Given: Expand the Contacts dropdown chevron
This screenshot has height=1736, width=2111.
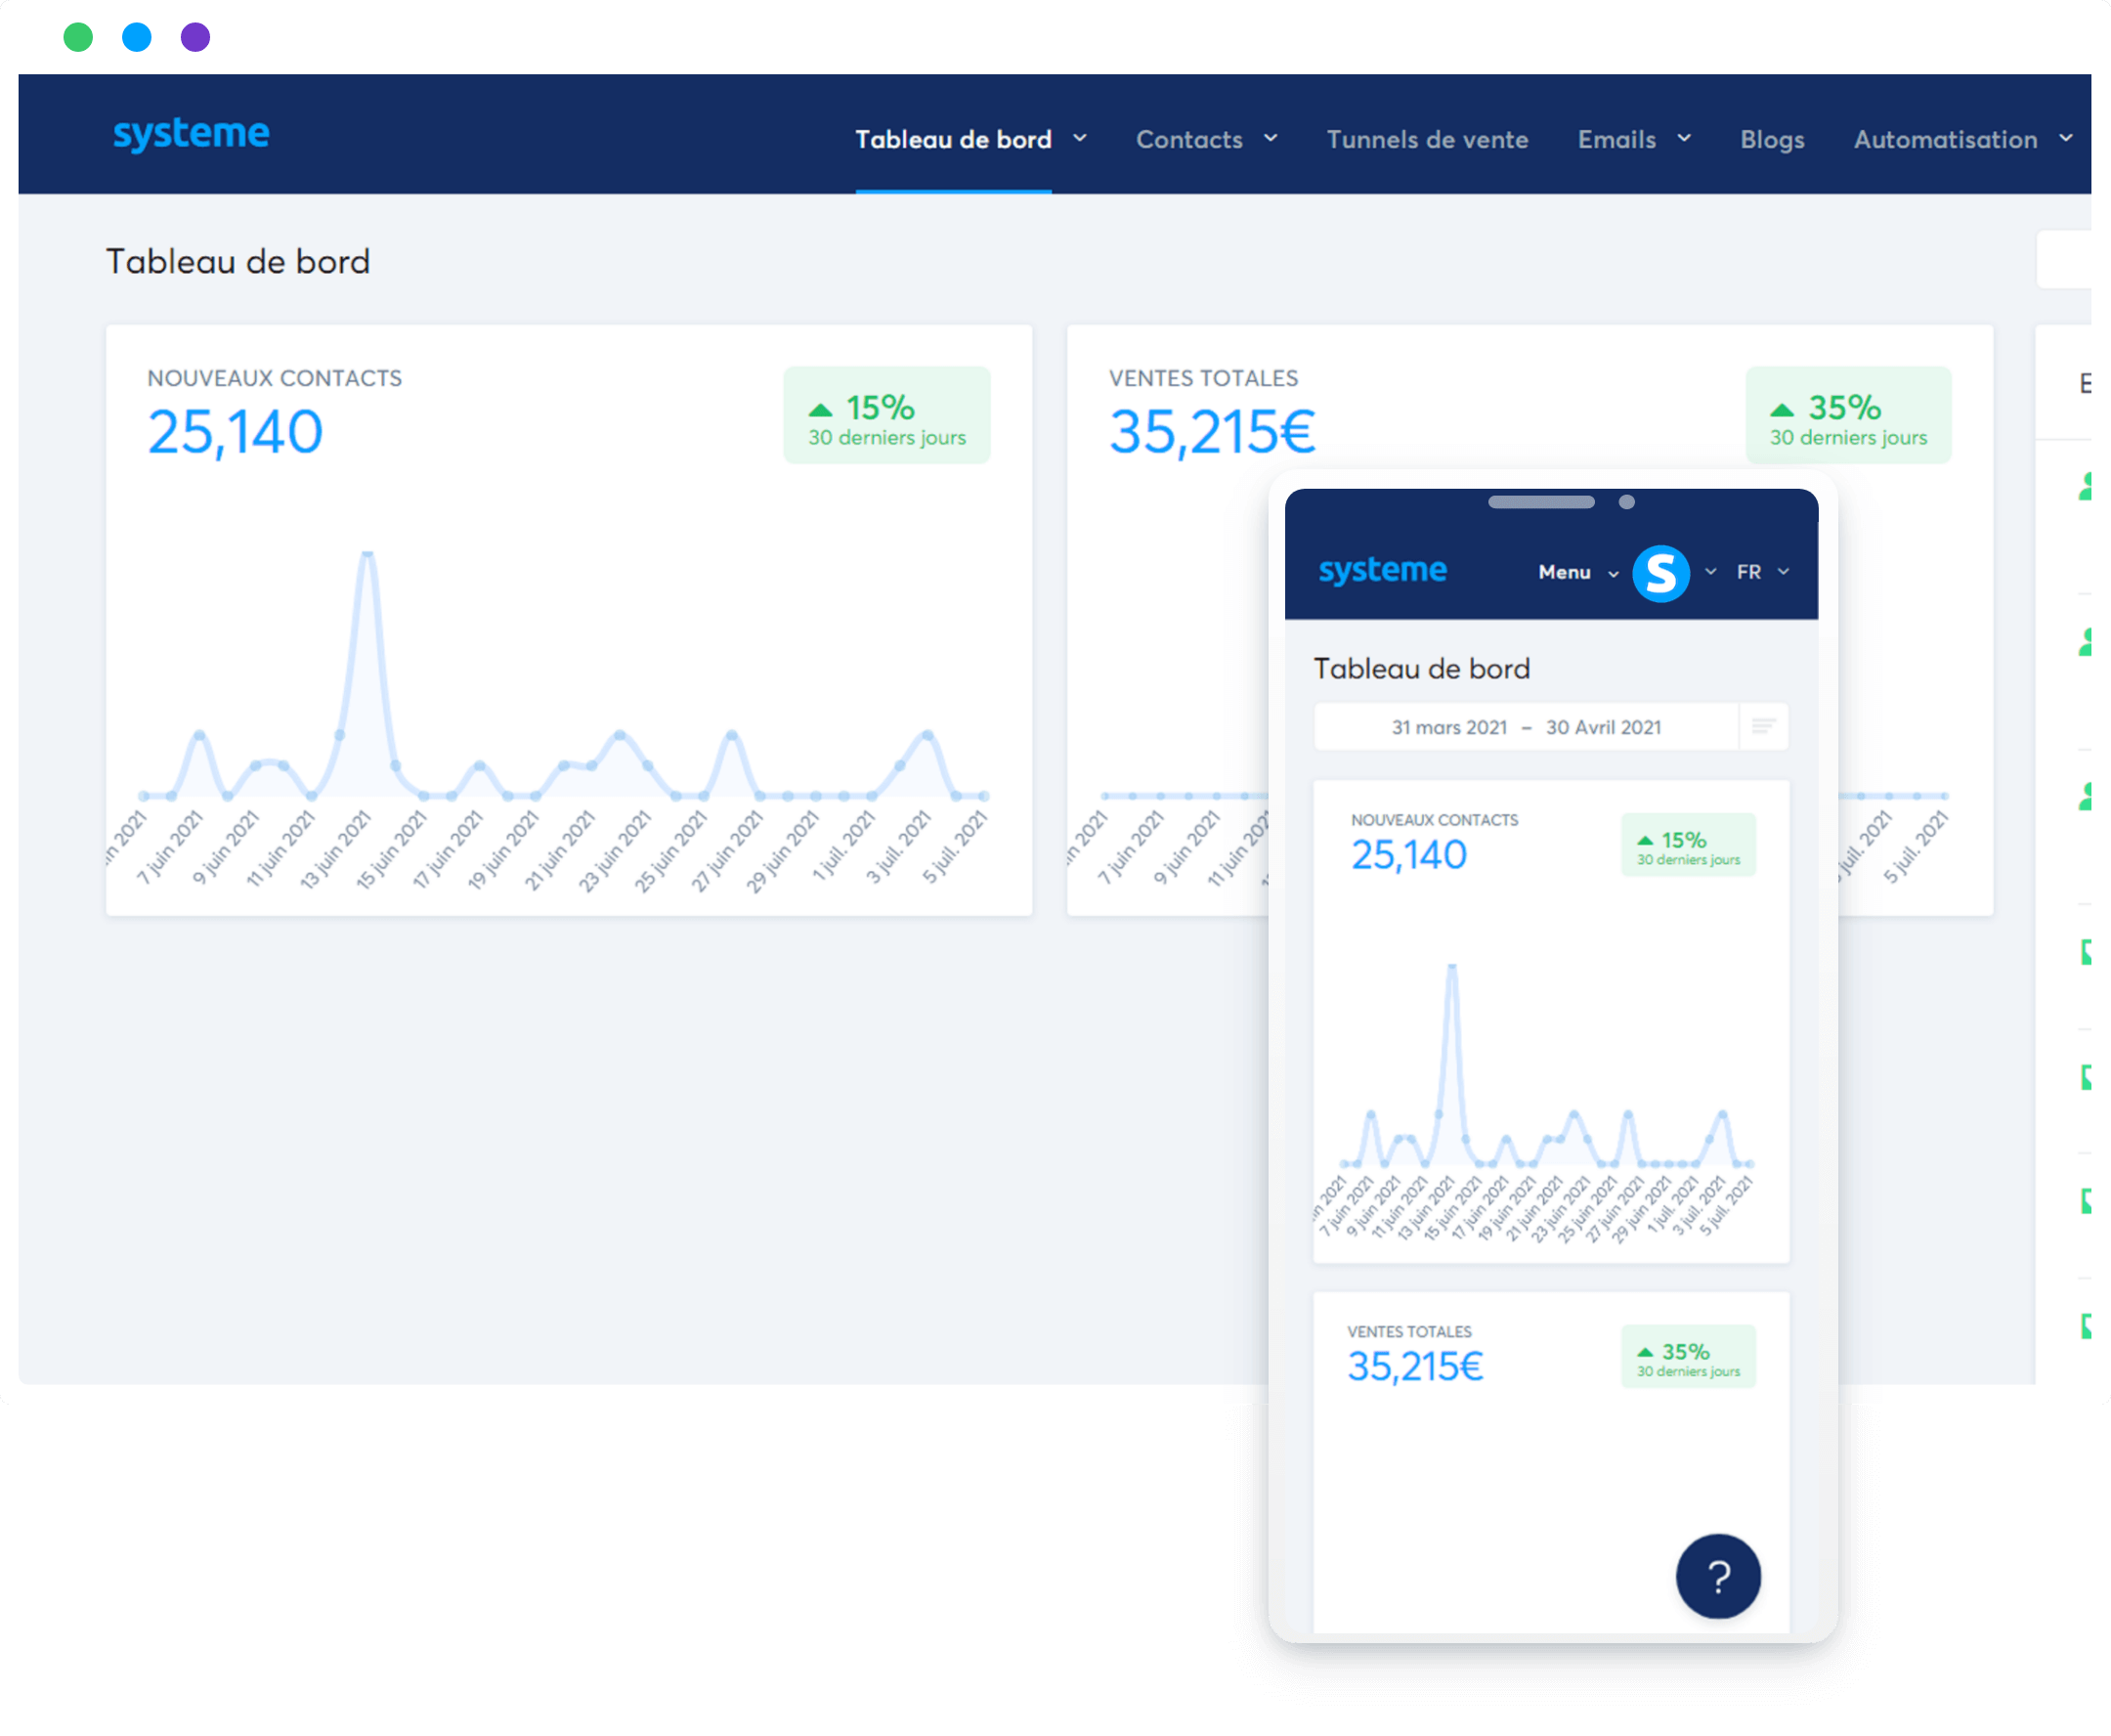Looking at the screenshot, I should [x=1271, y=138].
